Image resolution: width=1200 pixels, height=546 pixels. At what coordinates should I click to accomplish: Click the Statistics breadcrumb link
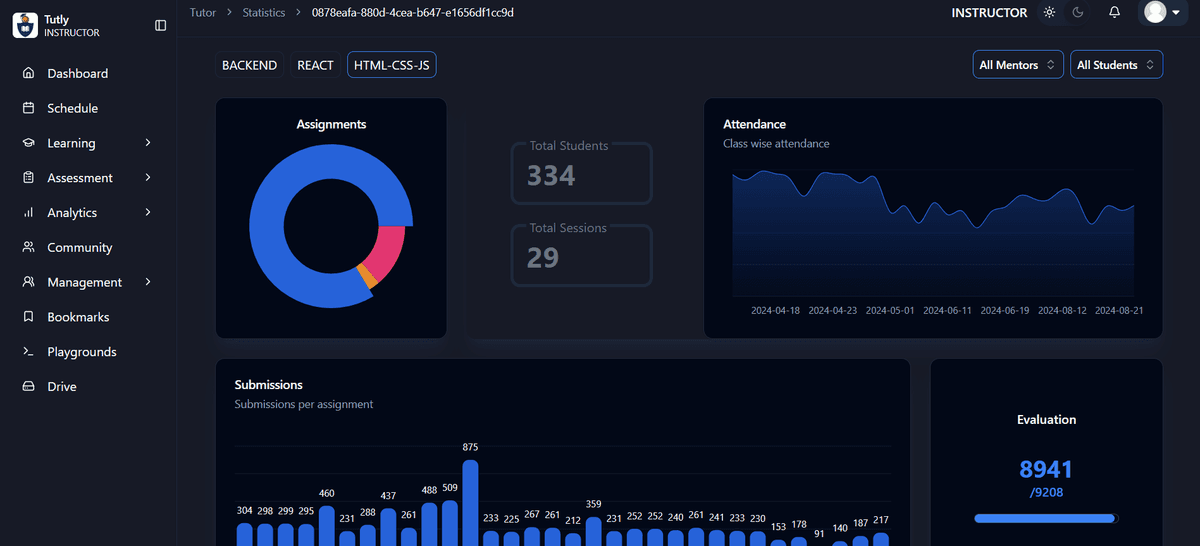click(264, 12)
